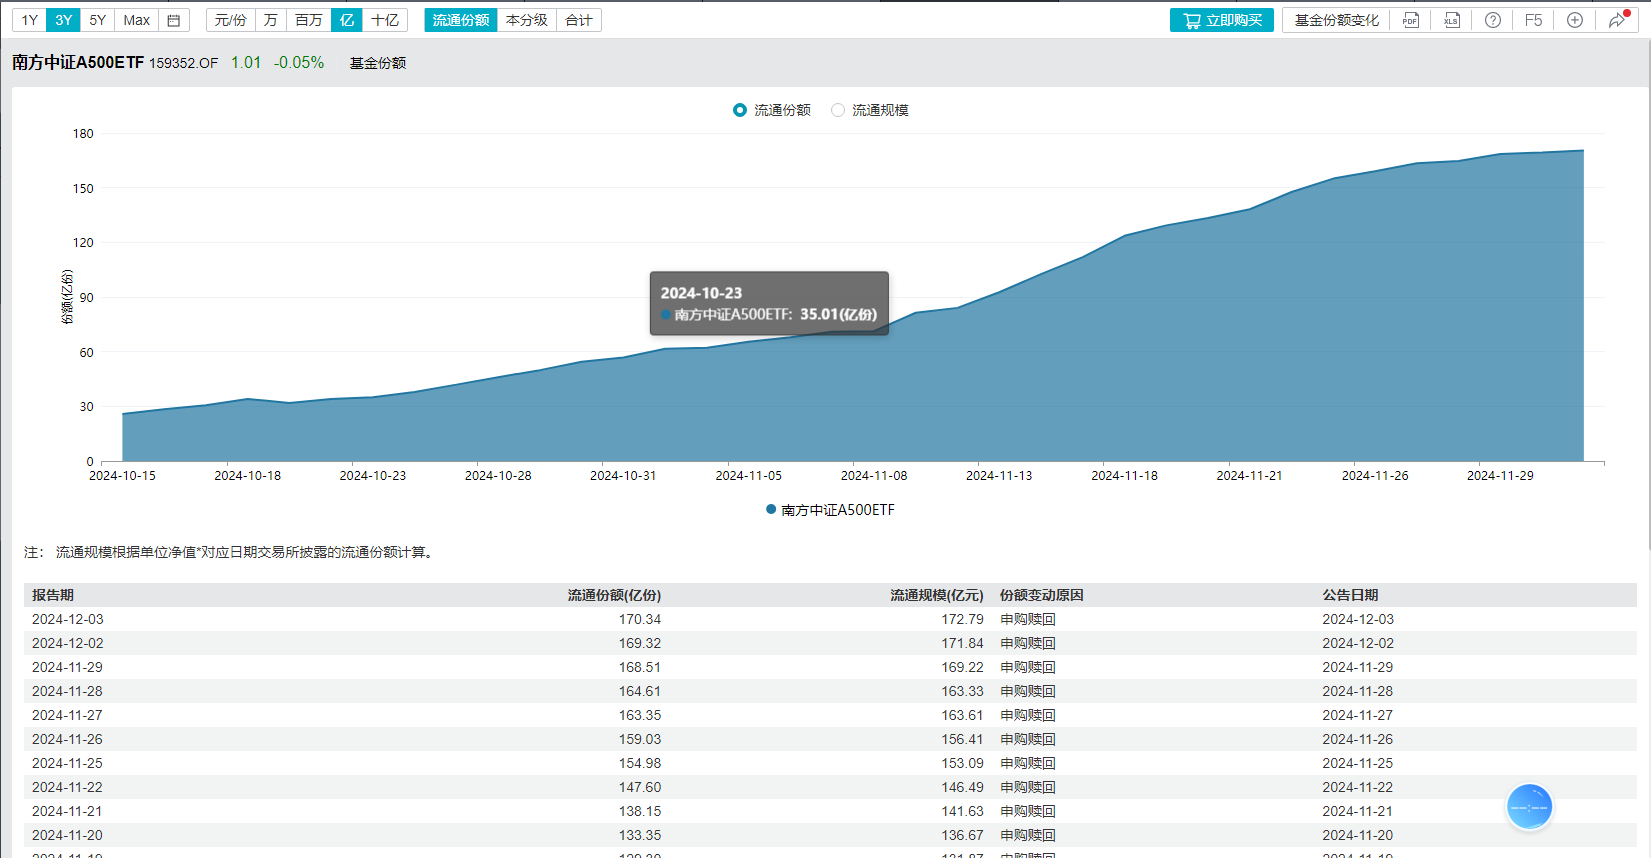This screenshot has height=858, width=1651.
Task: Choose the 流通份额 radio option
Action: tap(772, 110)
